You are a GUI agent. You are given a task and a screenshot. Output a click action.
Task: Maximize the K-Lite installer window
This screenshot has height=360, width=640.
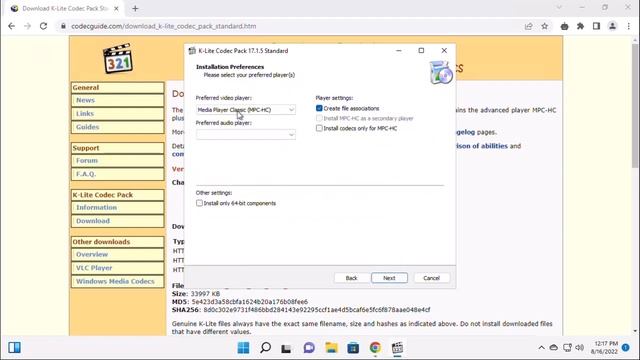421,51
